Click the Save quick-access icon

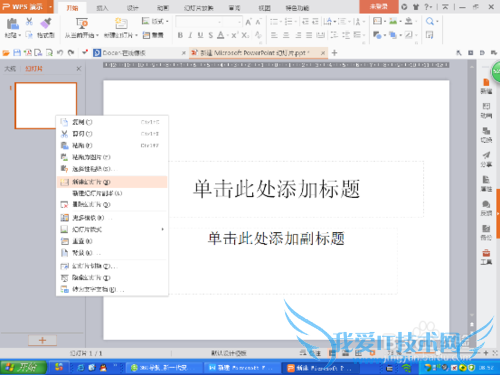coord(17,53)
